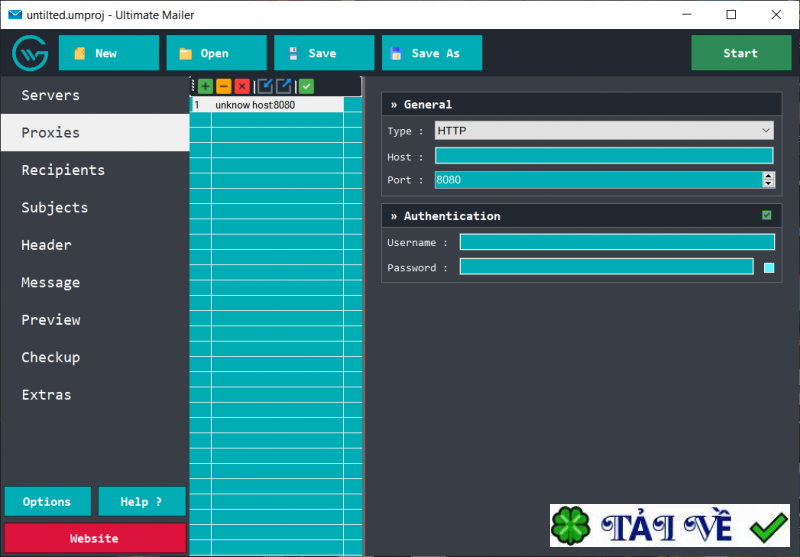Open the Options button
This screenshot has width=800, height=557.
(x=47, y=502)
